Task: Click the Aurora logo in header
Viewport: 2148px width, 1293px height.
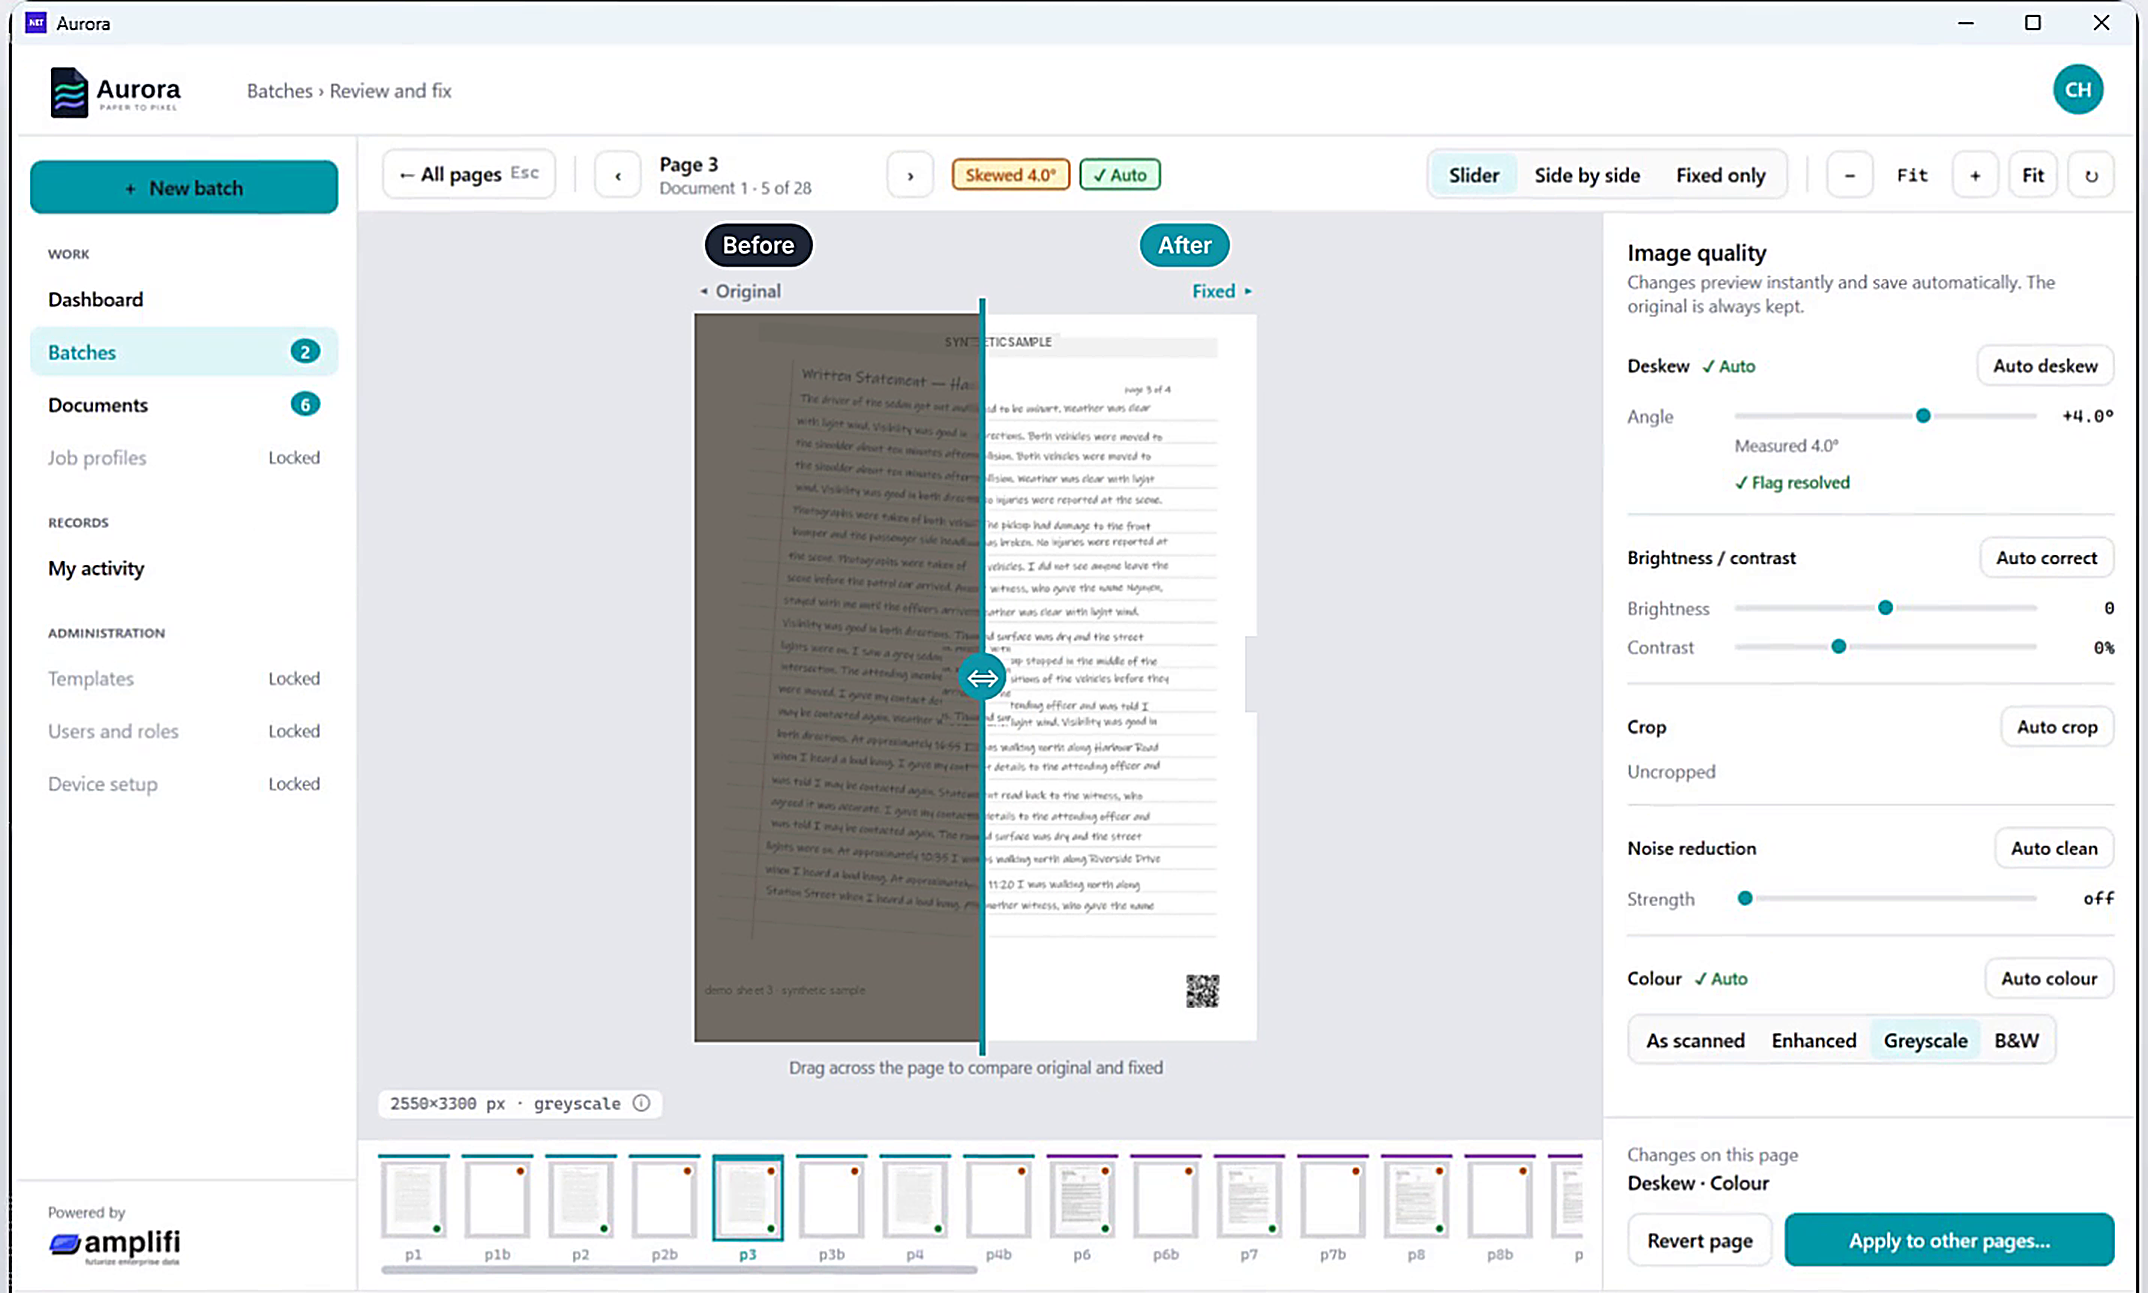Action: tap(115, 92)
